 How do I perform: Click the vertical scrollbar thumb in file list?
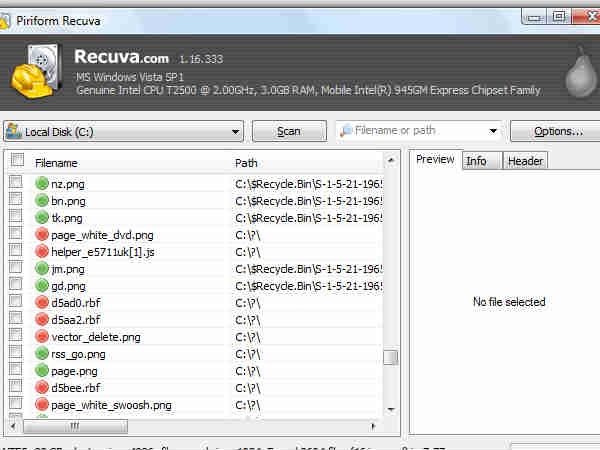(x=391, y=357)
